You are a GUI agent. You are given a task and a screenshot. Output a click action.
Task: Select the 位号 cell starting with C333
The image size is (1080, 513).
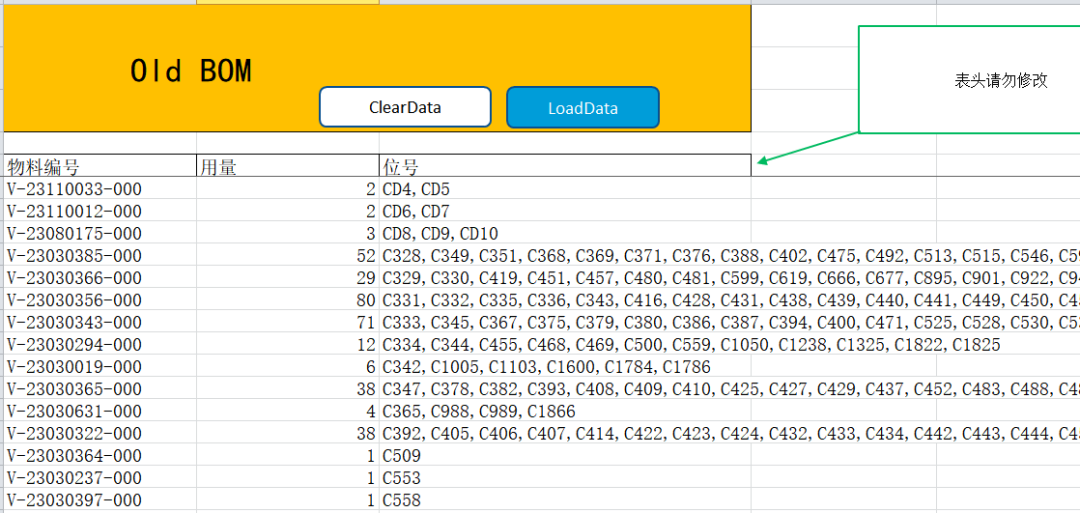point(565,322)
